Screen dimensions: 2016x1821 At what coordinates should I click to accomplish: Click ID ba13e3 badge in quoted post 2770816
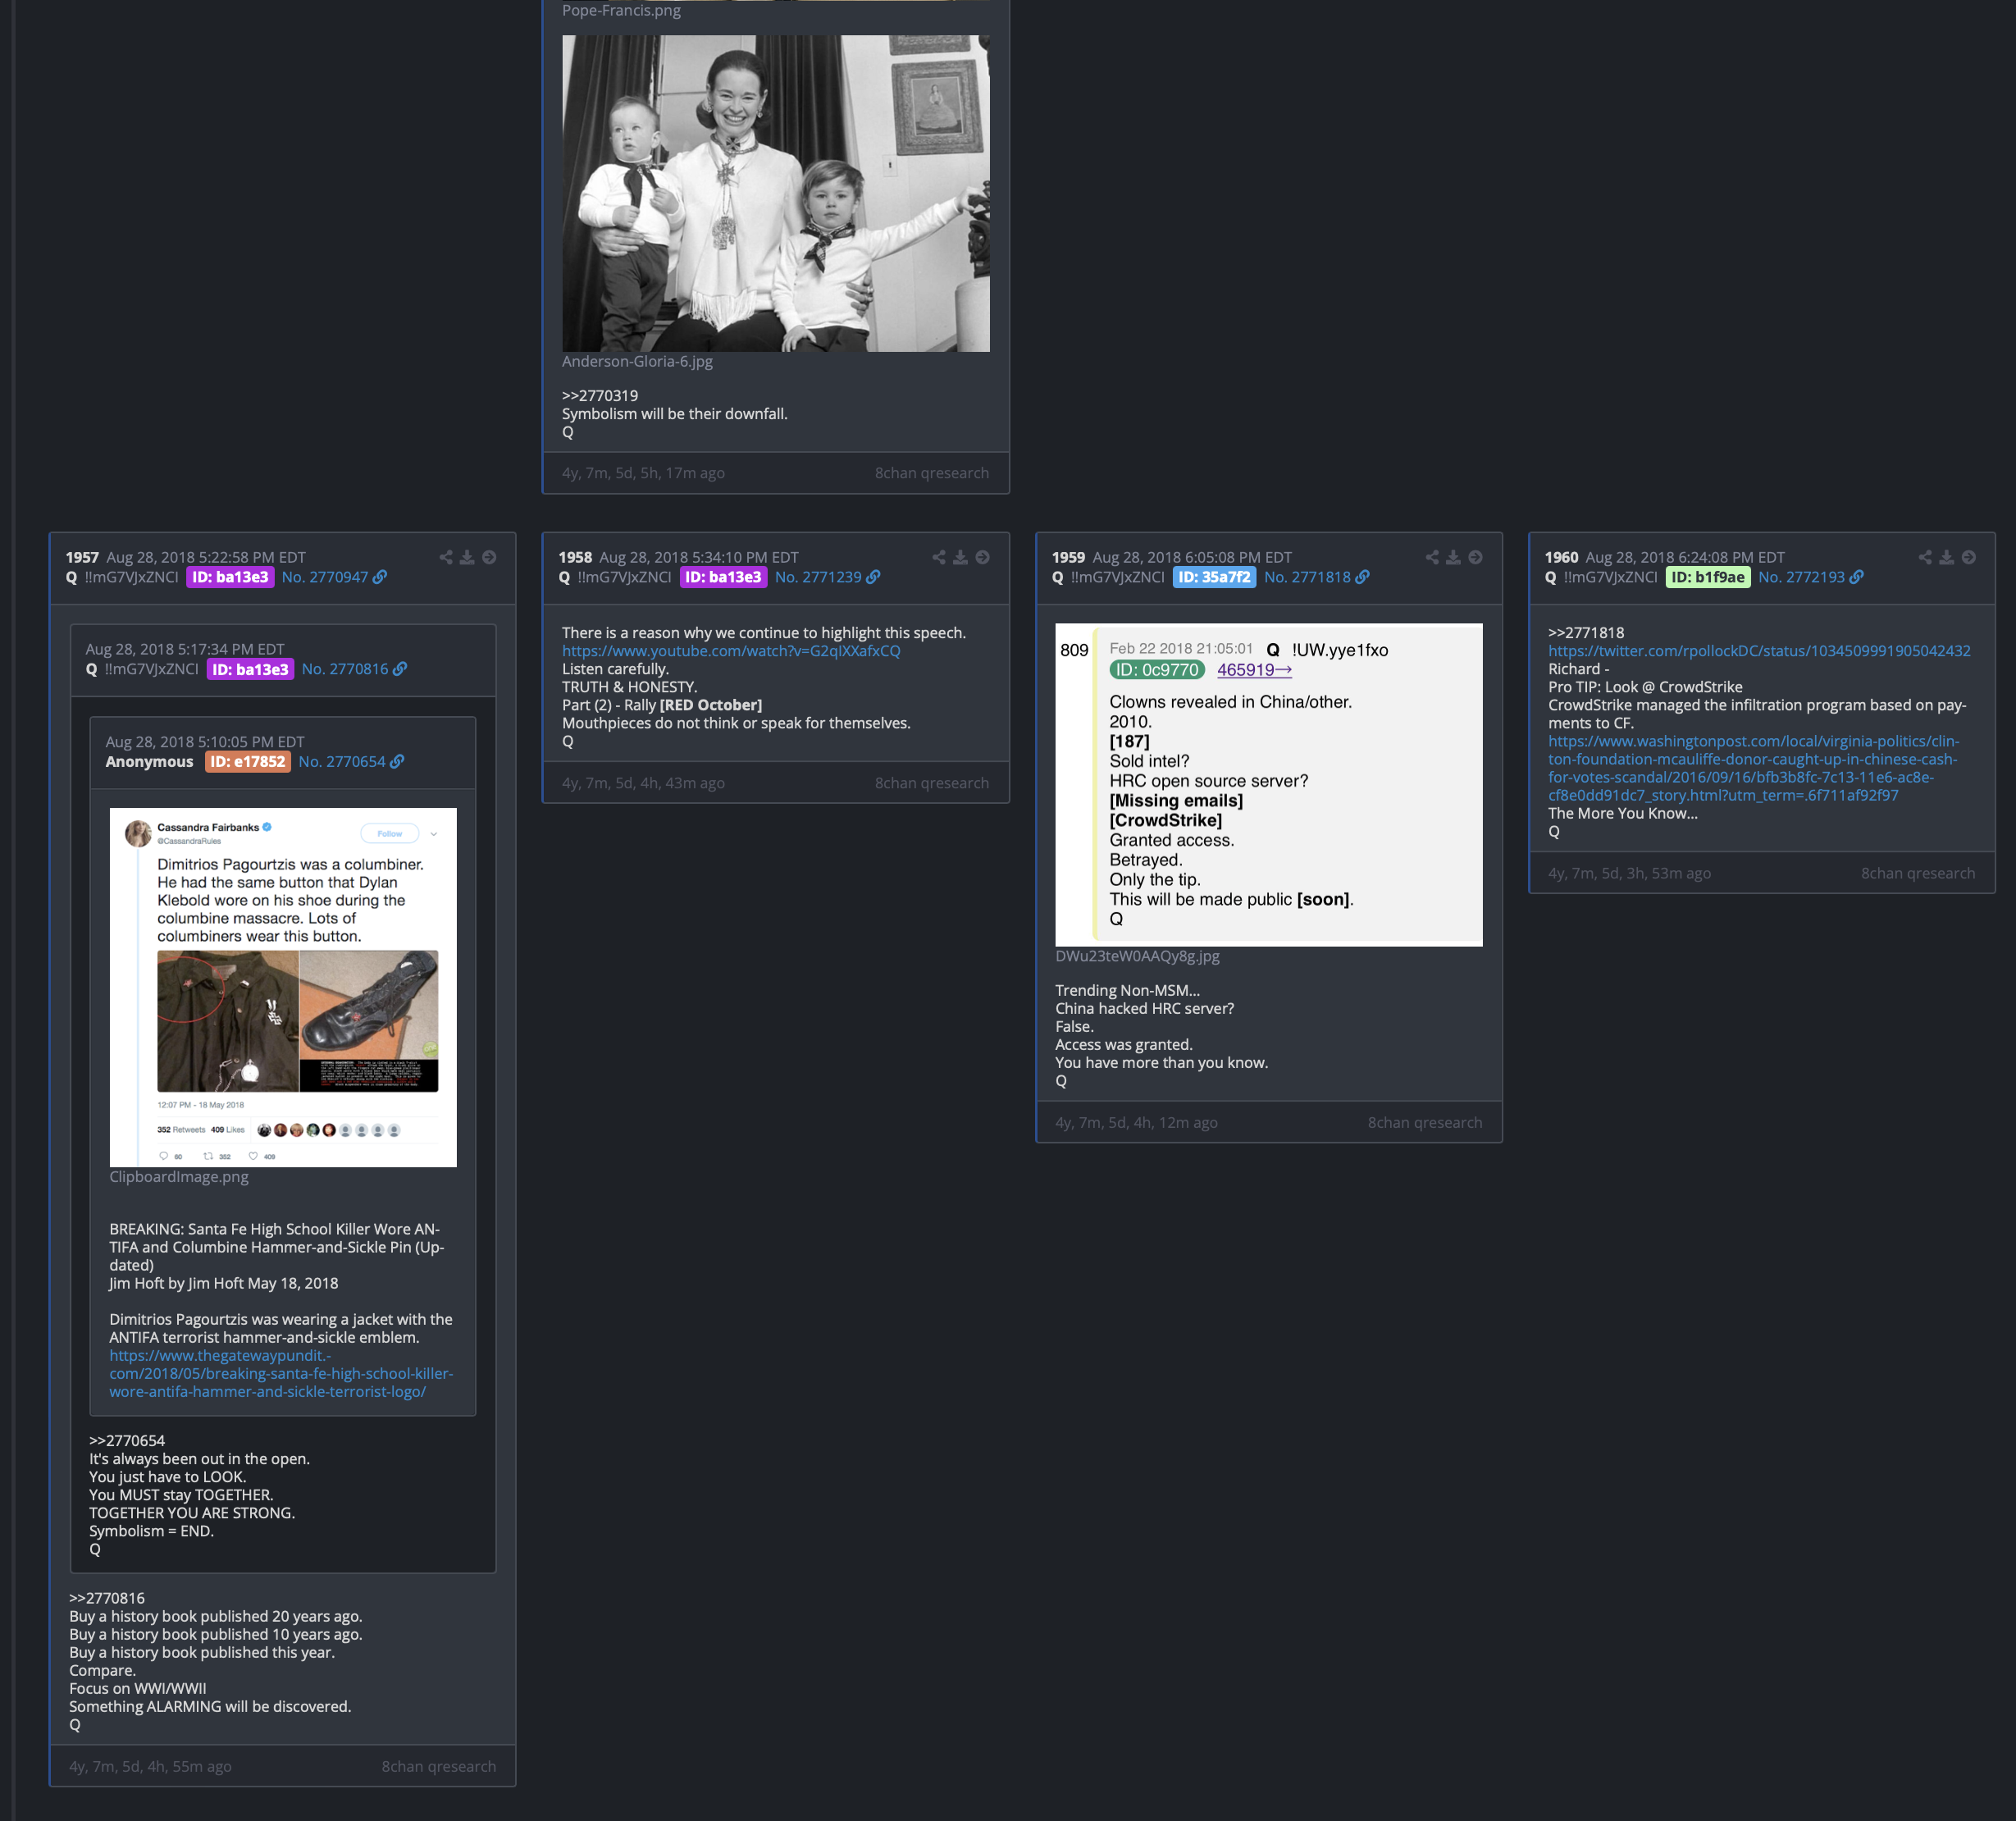pos(250,669)
